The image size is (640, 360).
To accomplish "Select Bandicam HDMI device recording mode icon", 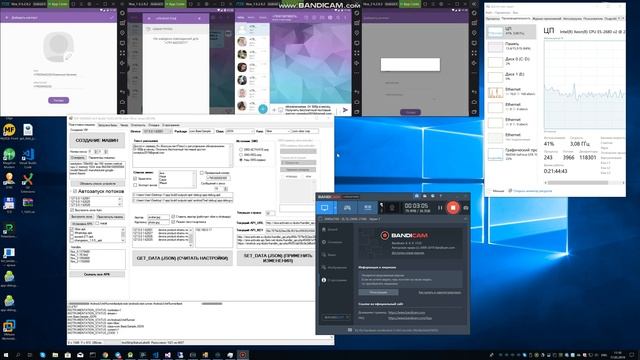I will 367,208.
